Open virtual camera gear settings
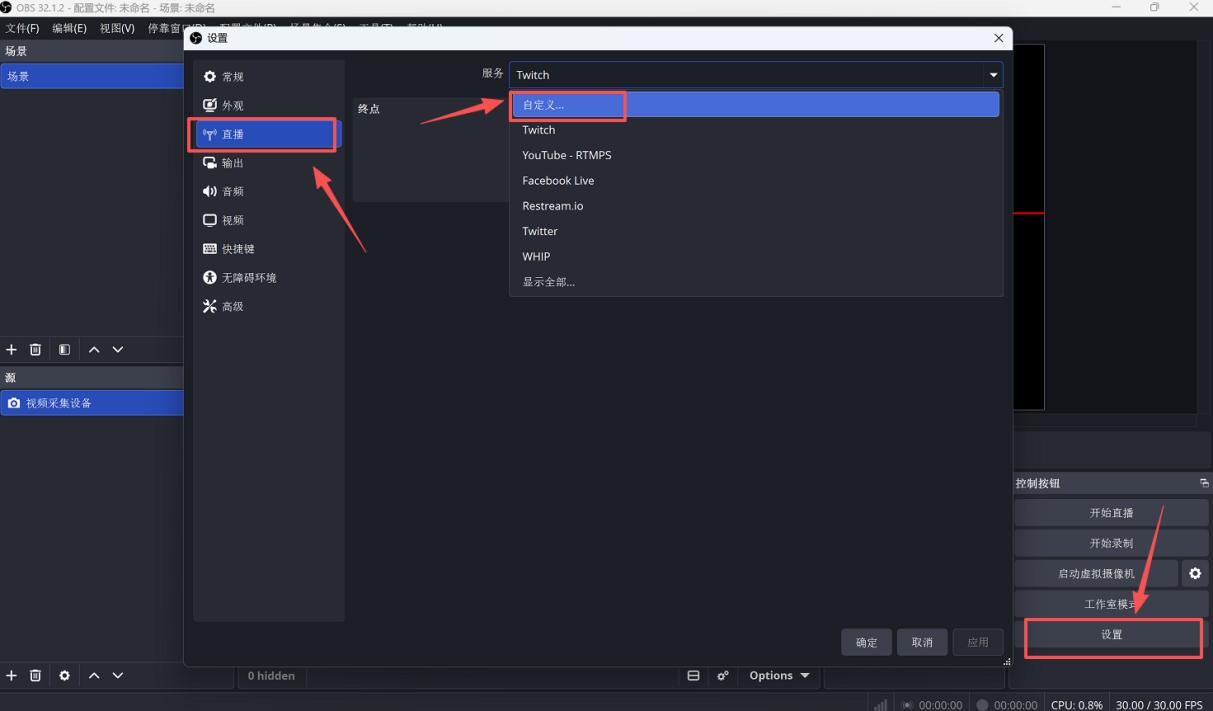 1195,574
